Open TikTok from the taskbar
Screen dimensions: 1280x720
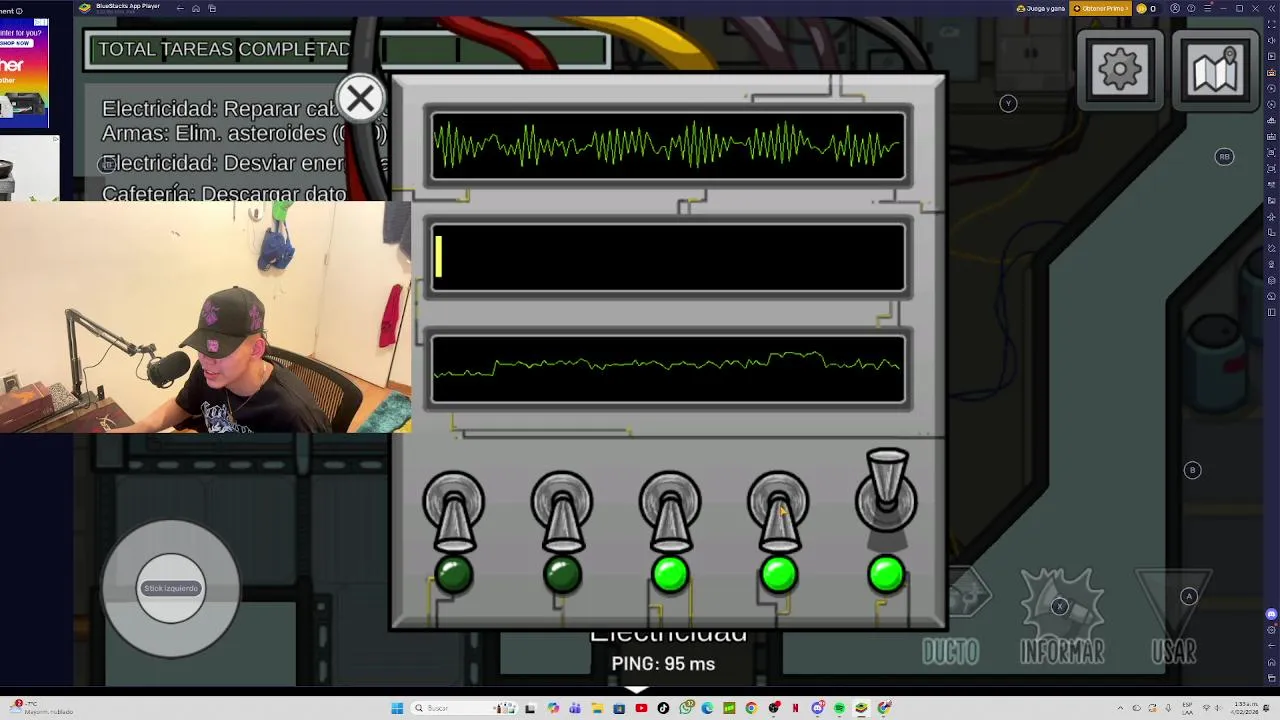(x=663, y=708)
